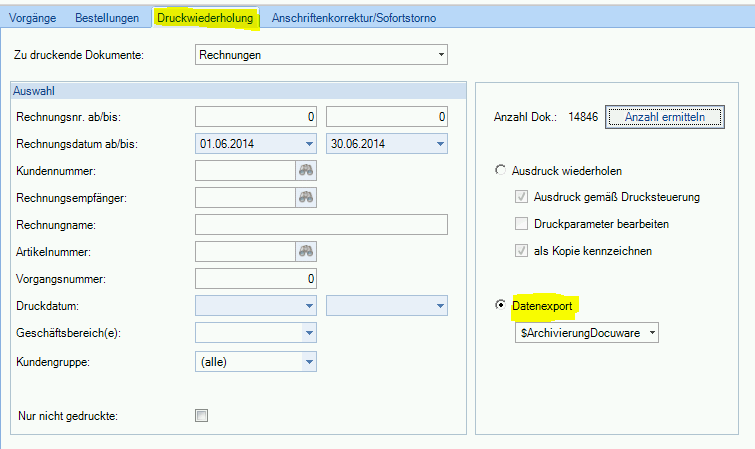
Task: Open Rechnungsdatum start date picker 01.06.2014
Action: click(x=308, y=144)
